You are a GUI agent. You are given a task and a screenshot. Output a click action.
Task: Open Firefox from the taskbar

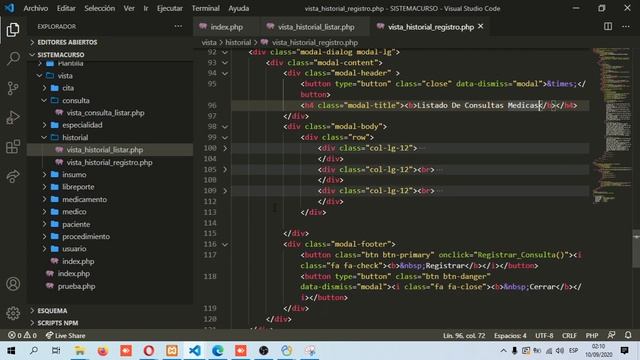pyautogui.click(x=102, y=351)
